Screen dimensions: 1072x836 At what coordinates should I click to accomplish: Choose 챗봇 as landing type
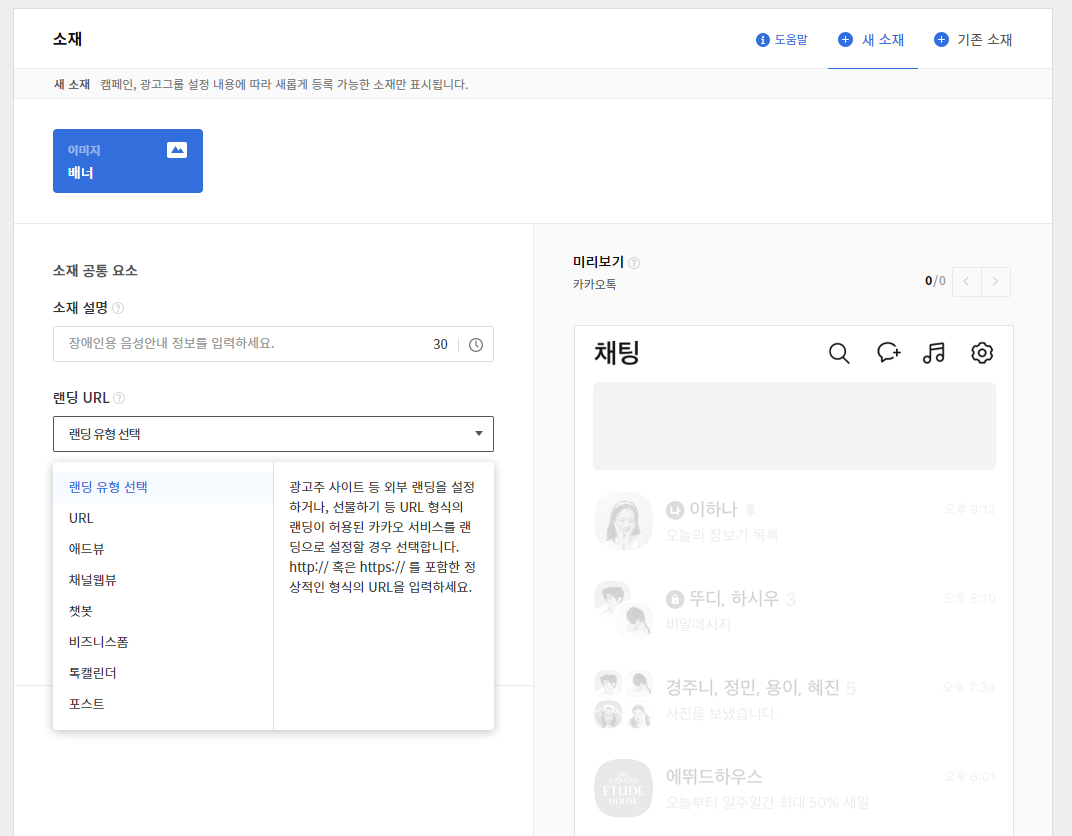[x=163, y=611]
